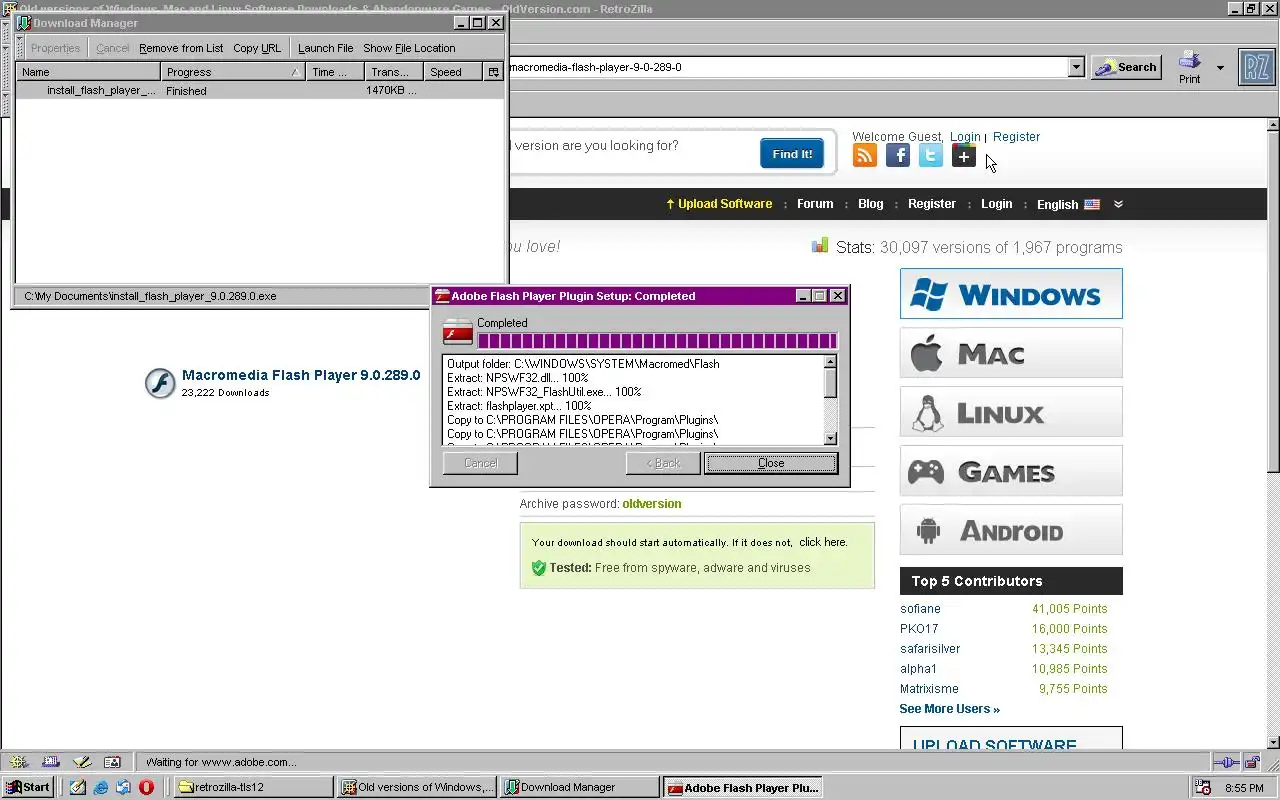The width and height of the screenshot is (1280, 800).
Task: Click the Time column header
Action: coord(335,72)
